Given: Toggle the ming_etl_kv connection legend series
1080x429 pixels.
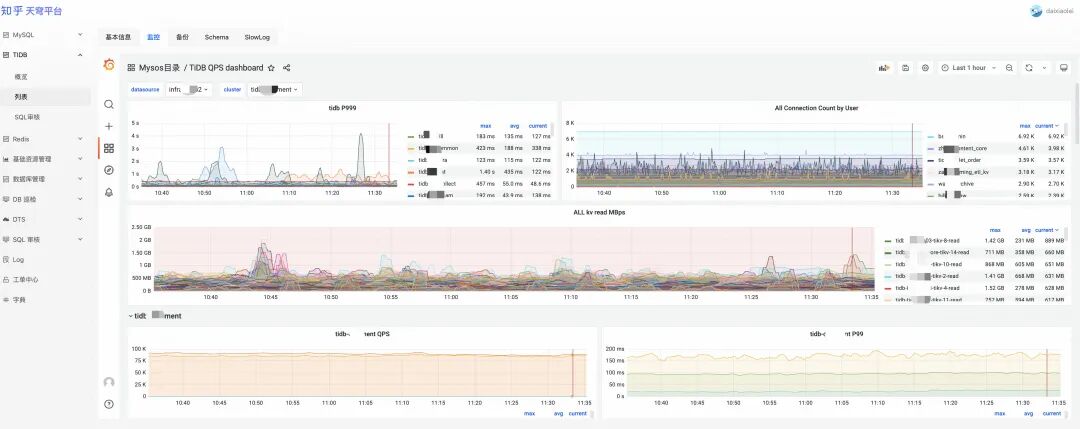Looking at the screenshot, I should 961,171.
